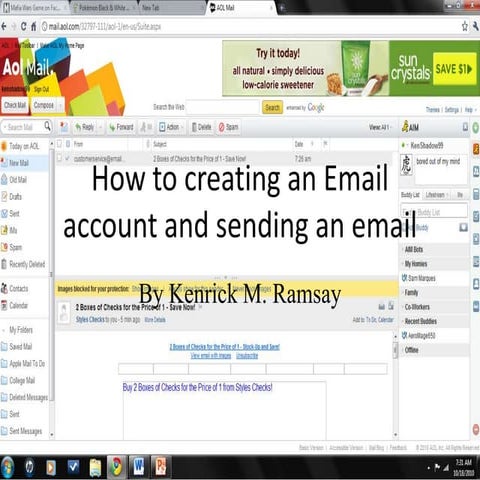
Task: Click the orange AIM icon in right strip
Action: [476, 149]
